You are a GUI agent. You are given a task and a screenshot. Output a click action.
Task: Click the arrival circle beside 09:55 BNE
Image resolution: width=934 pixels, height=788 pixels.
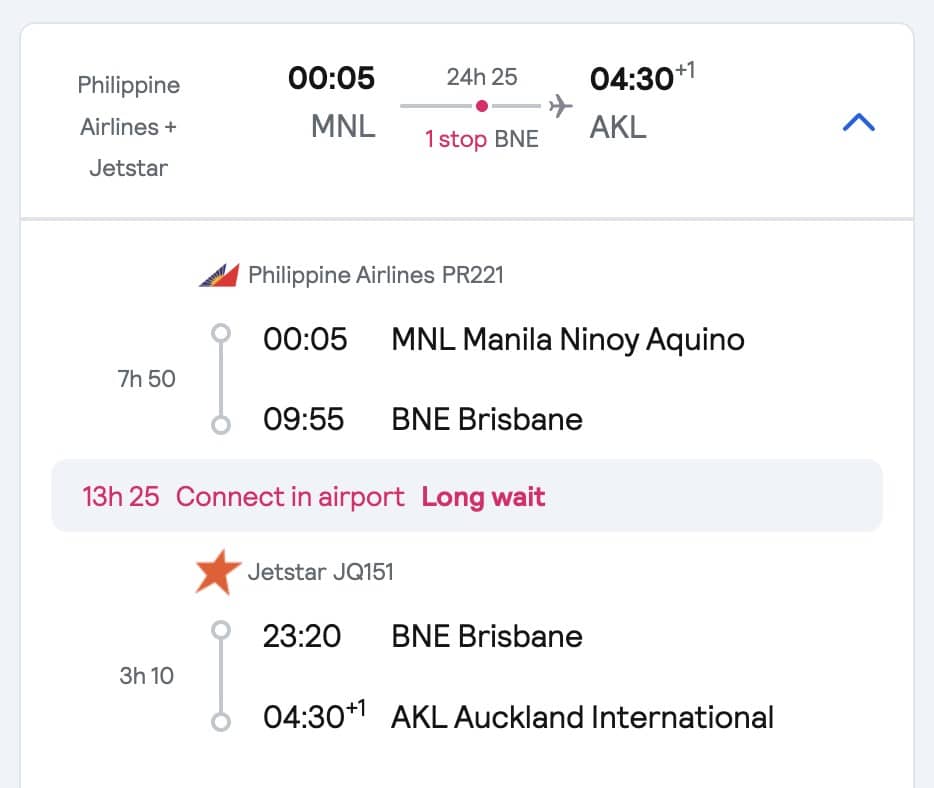click(x=220, y=427)
